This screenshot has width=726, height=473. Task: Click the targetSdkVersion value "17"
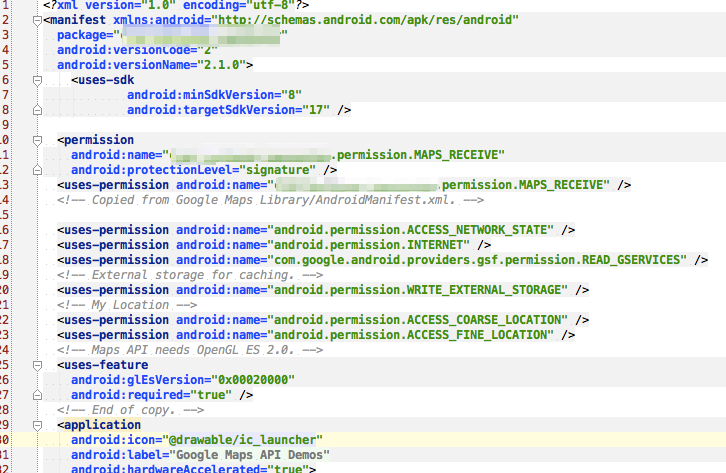tap(316, 110)
